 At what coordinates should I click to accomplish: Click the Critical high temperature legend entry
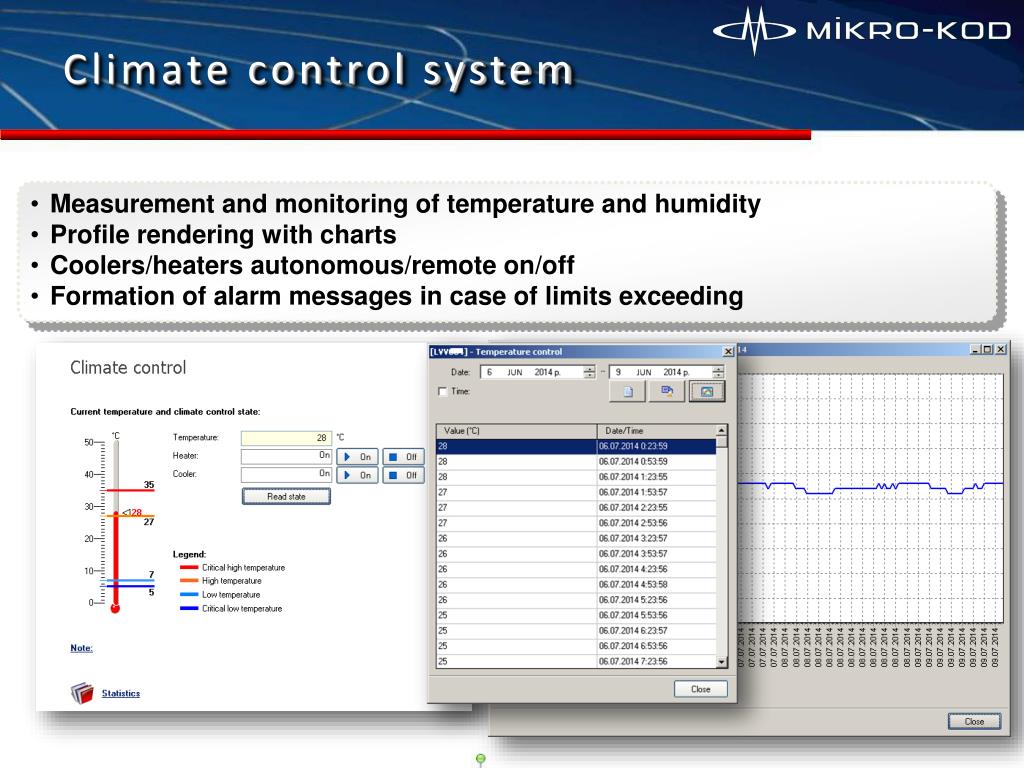(232, 568)
